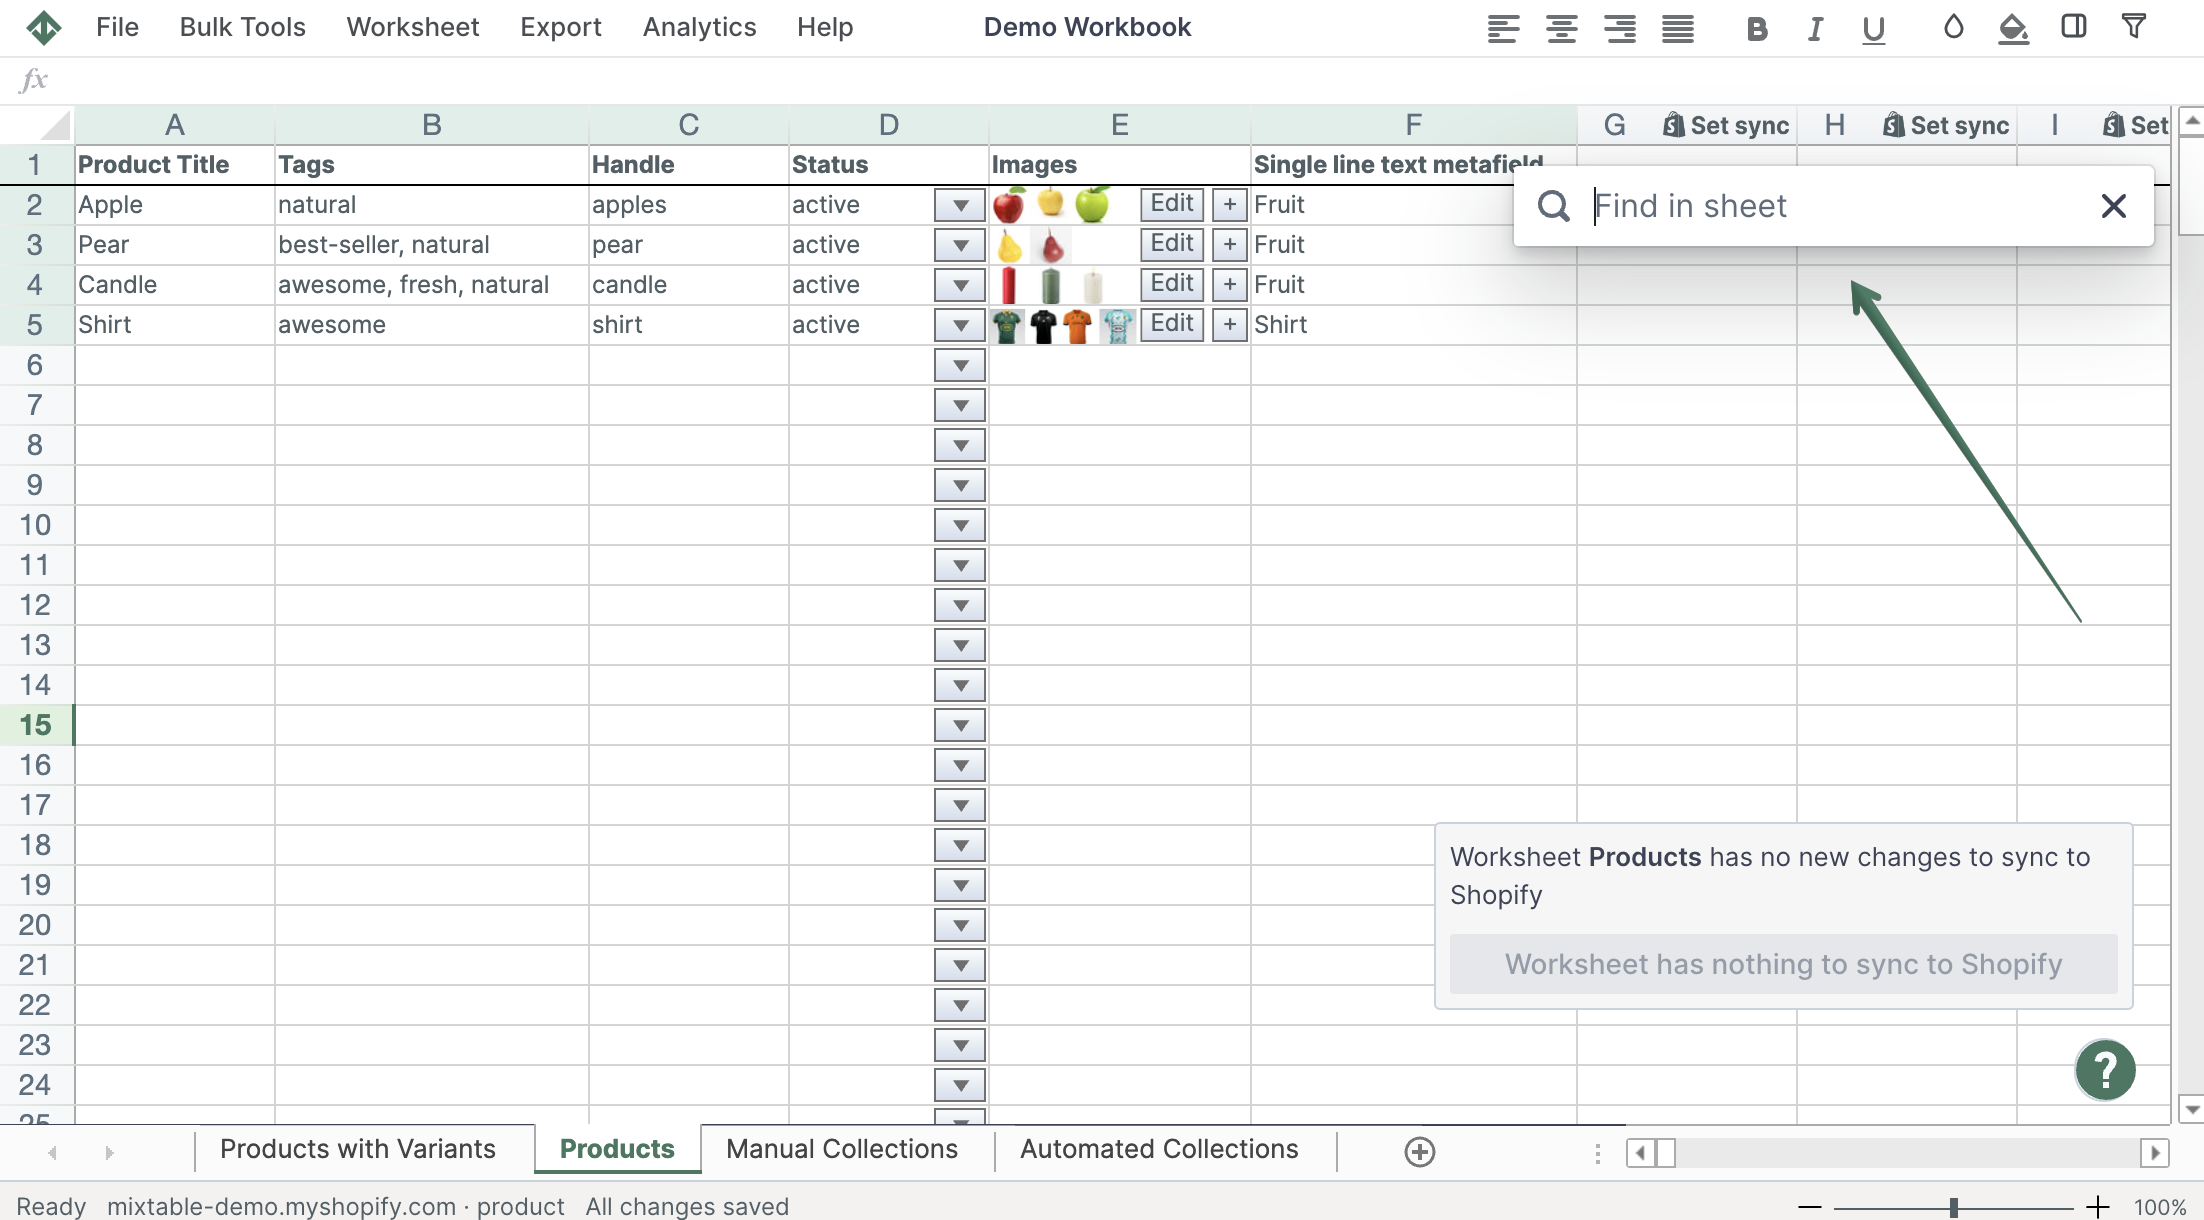2204x1220 pixels.
Task: Open the text color droplet icon
Action: point(1953,27)
